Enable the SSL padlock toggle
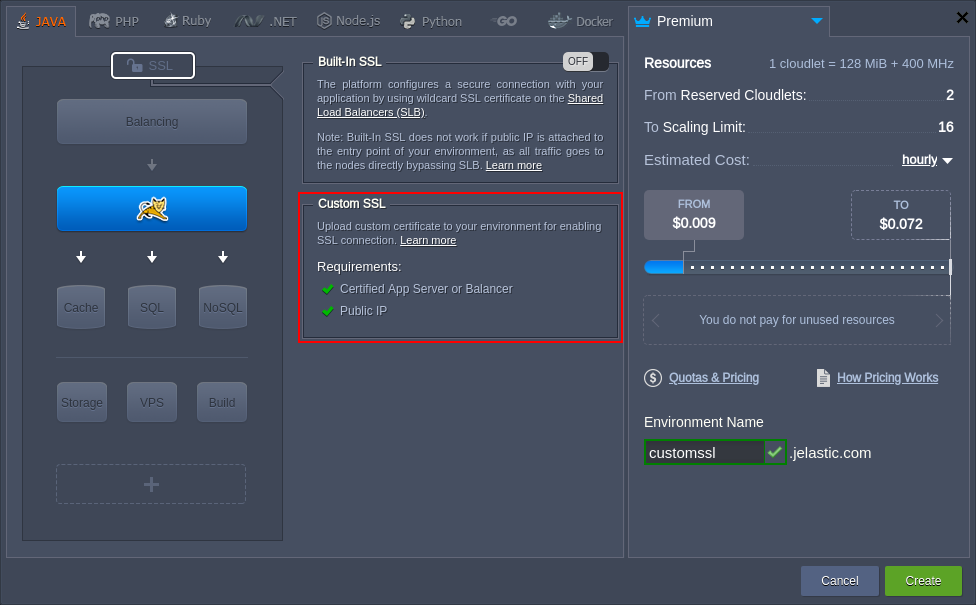Image resolution: width=976 pixels, height=605 pixels. click(152, 65)
